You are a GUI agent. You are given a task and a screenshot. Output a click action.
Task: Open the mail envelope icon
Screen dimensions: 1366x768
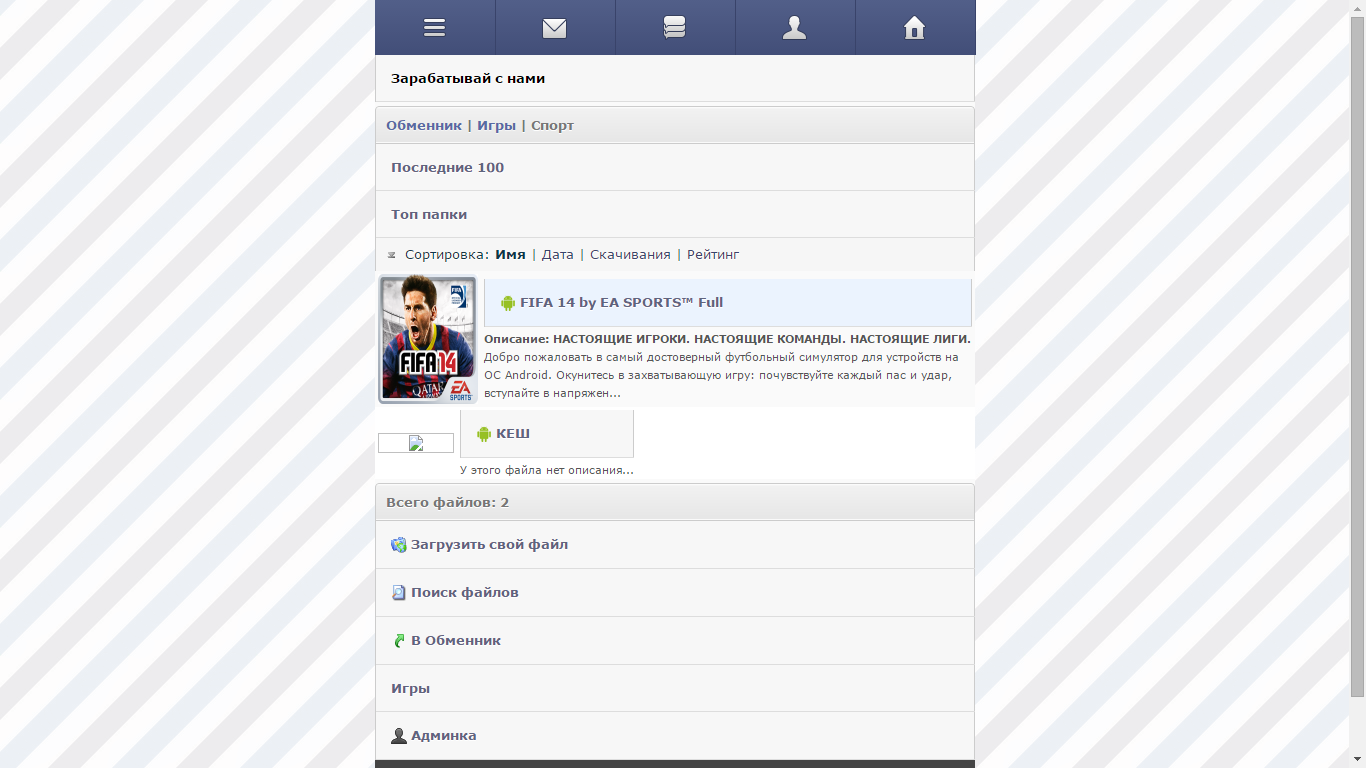point(554,28)
